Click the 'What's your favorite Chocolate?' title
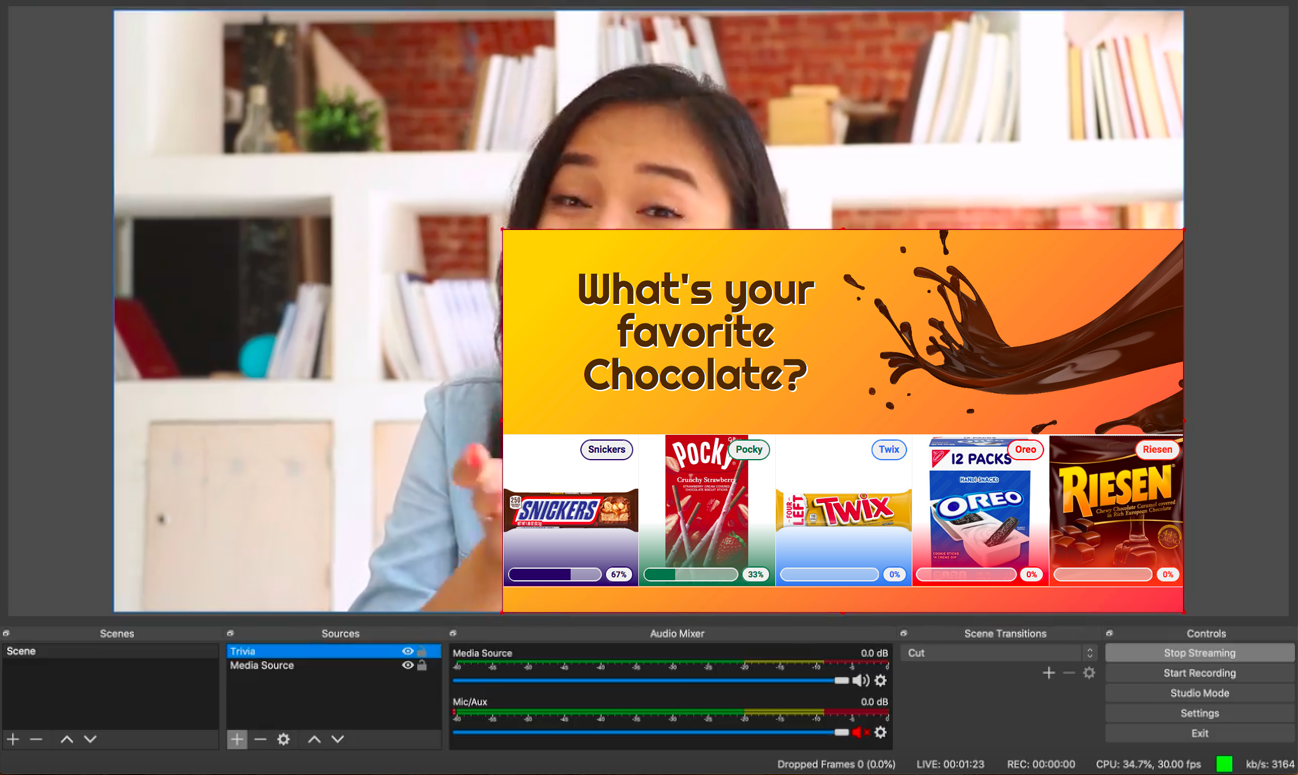 (696, 332)
